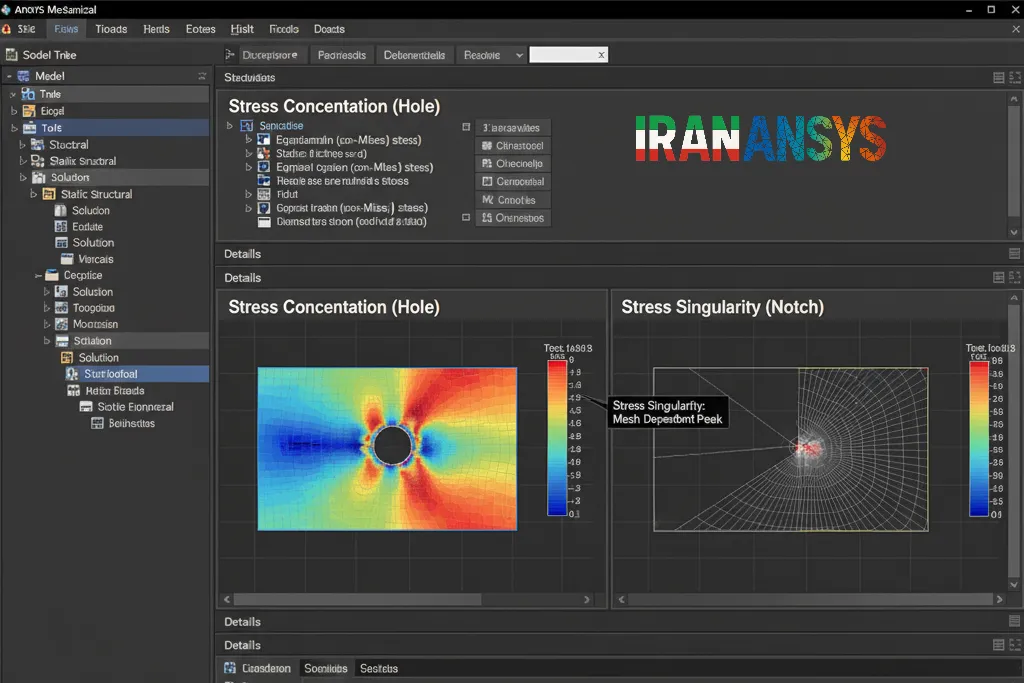This screenshot has height=683, width=1024.
Task: Click the Sodel Trike panel icon
Action: [x=11, y=55]
